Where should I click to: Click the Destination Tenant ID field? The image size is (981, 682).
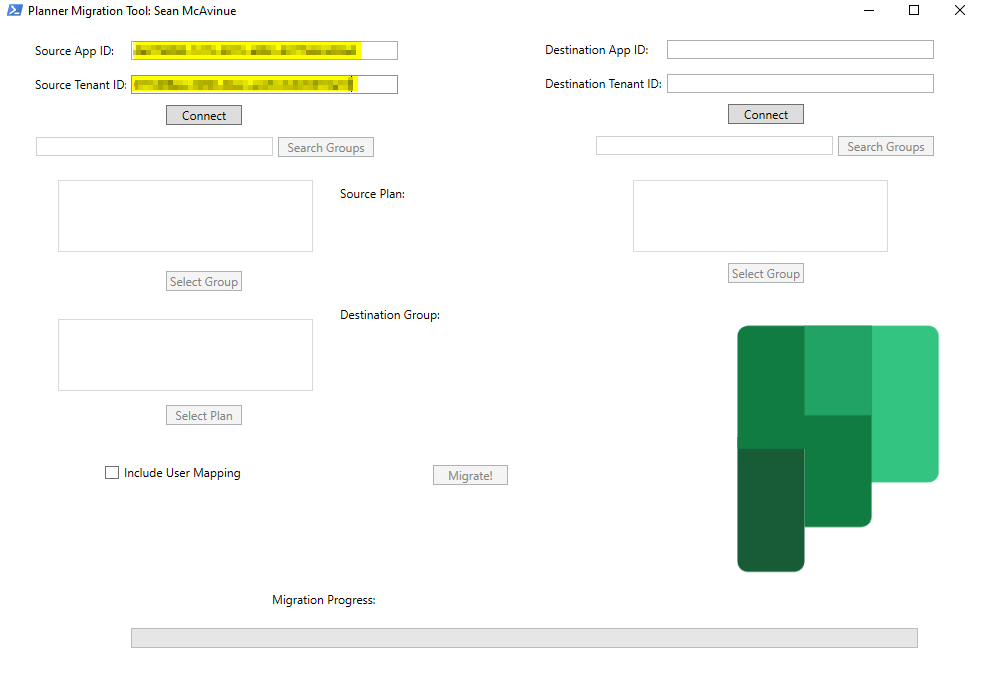coord(799,84)
